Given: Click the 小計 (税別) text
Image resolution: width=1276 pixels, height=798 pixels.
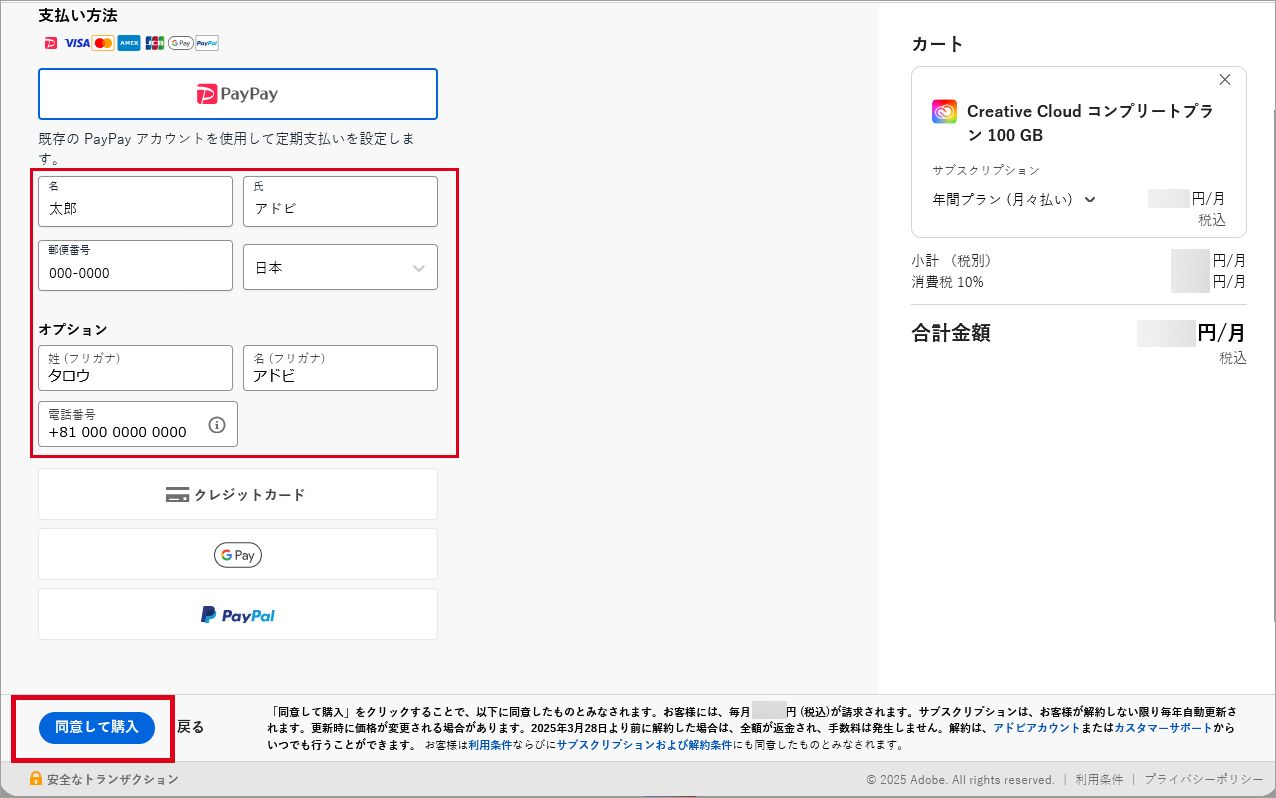Looking at the screenshot, I should (951, 260).
